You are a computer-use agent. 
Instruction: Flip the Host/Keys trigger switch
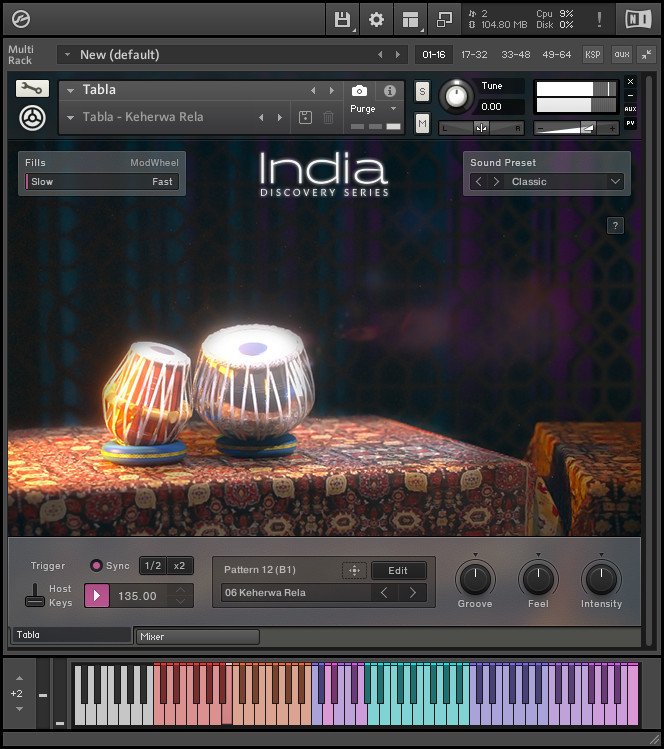click(x=35, y=595)
